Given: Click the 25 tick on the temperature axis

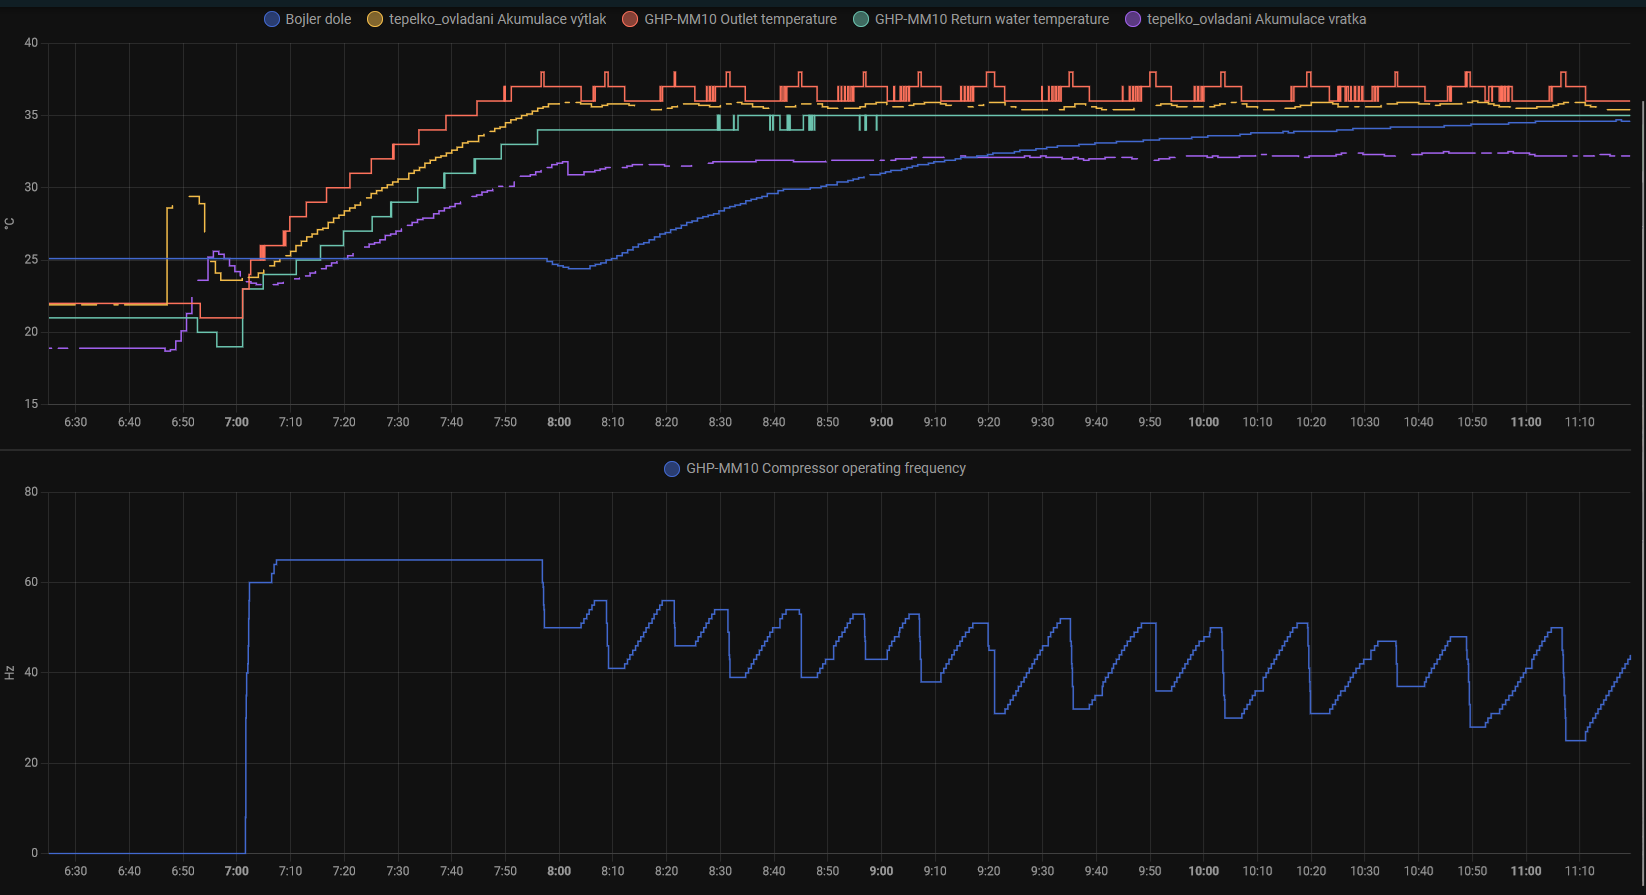Looking at the screenshot, I should [x=32, y=260].
